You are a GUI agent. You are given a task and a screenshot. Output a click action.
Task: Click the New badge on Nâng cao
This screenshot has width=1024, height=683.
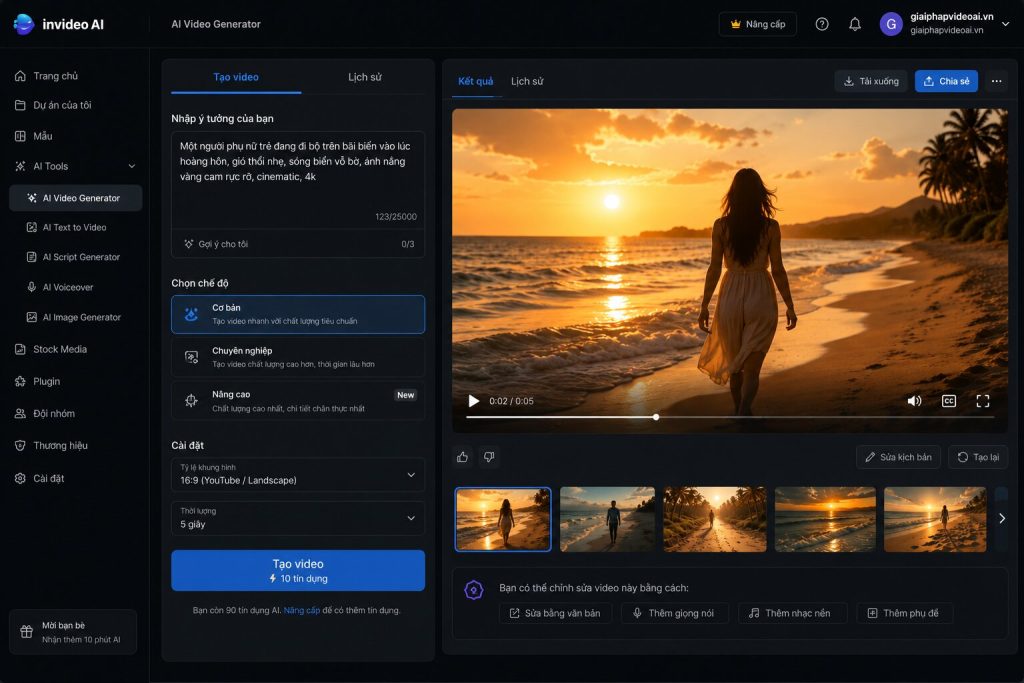click(x=406, y=395)
